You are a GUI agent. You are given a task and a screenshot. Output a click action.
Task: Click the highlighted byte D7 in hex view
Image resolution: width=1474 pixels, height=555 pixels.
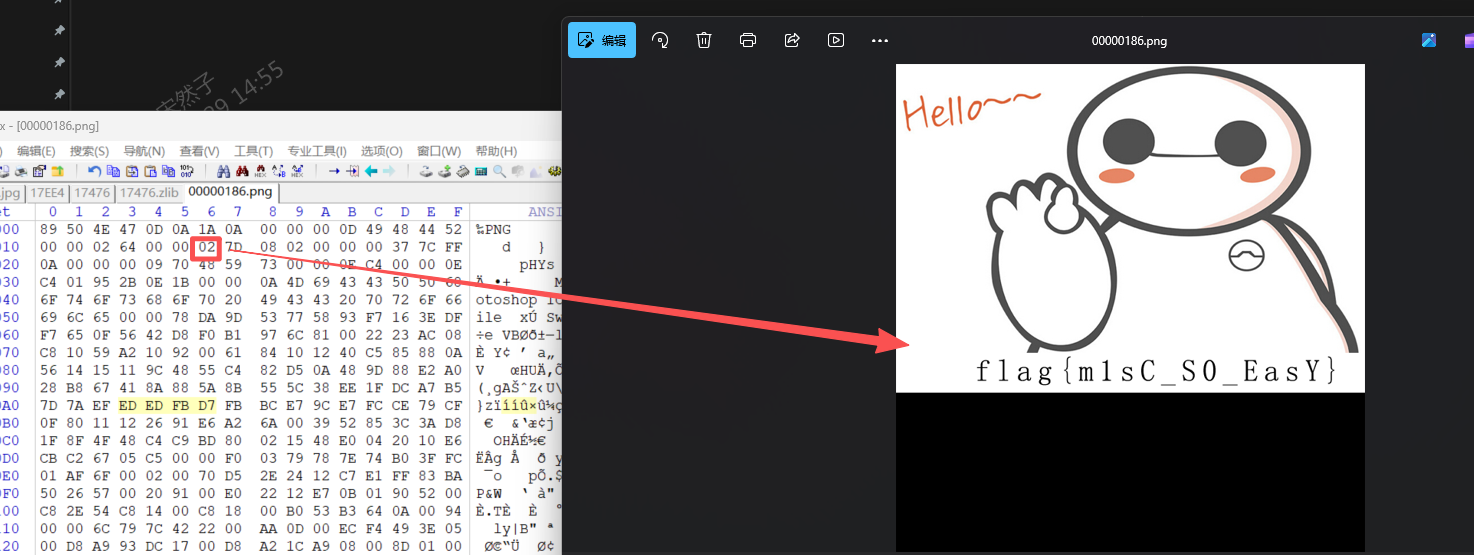pos(205,405)
